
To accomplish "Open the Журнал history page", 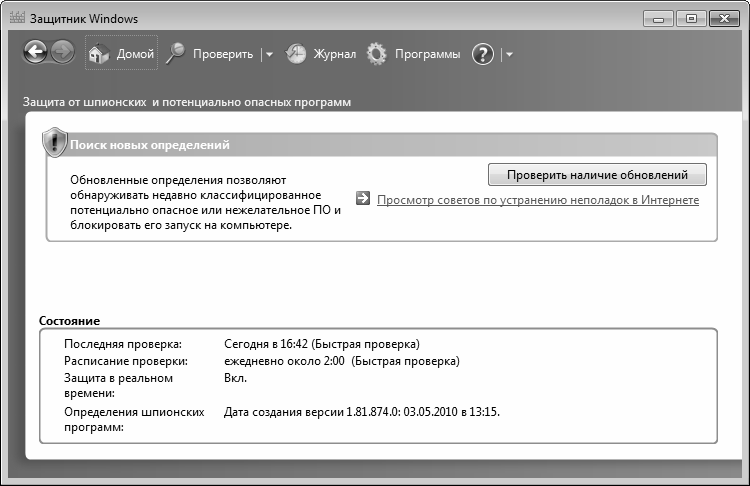I will pos(335,54).
